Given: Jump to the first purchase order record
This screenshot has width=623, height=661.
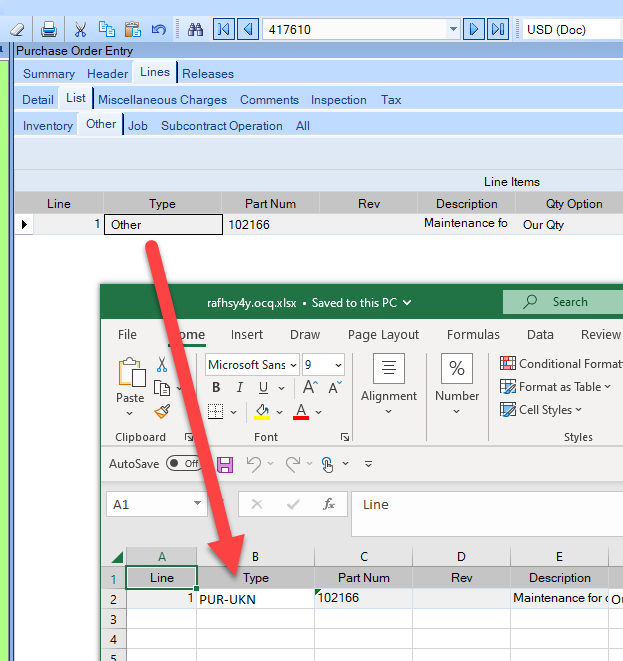Looking at the screenshot, I should tap(225, 29).
